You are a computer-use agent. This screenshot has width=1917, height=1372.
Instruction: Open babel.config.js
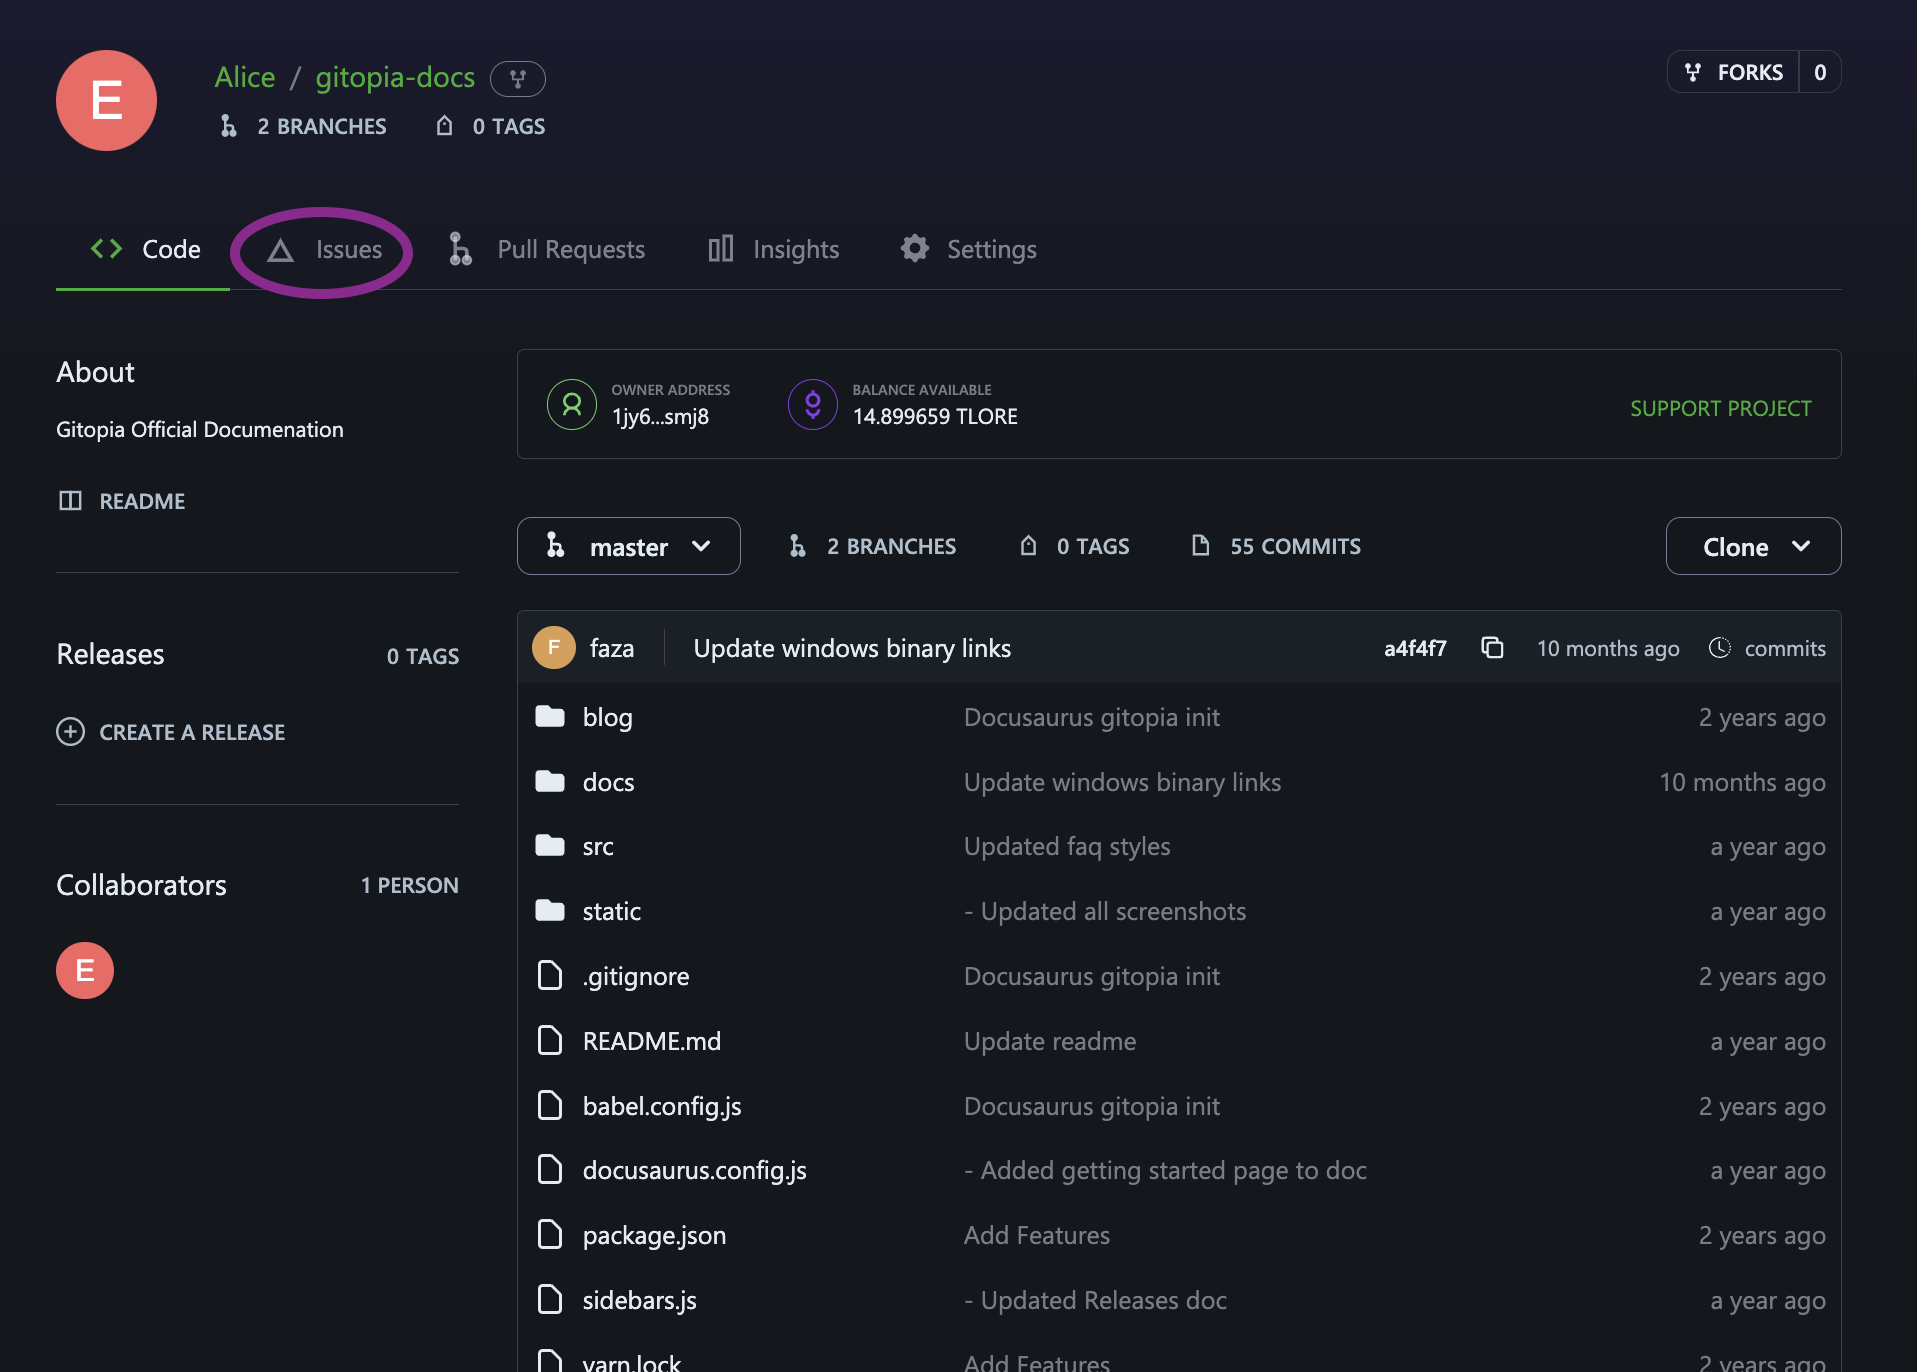point(661,1106)
